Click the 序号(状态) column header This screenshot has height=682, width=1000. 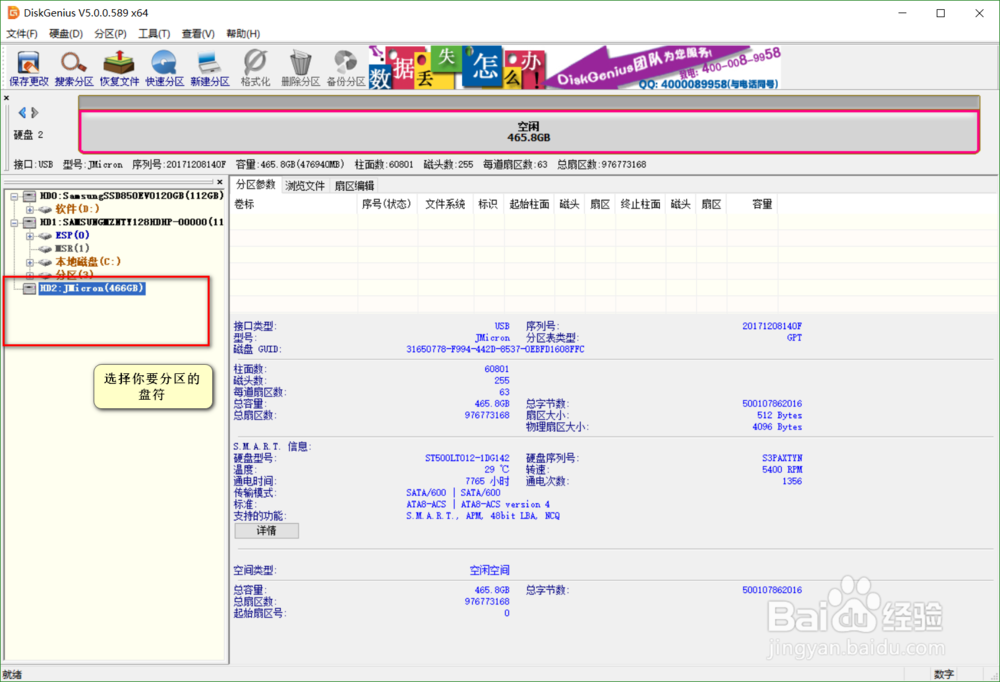(386, 204)
